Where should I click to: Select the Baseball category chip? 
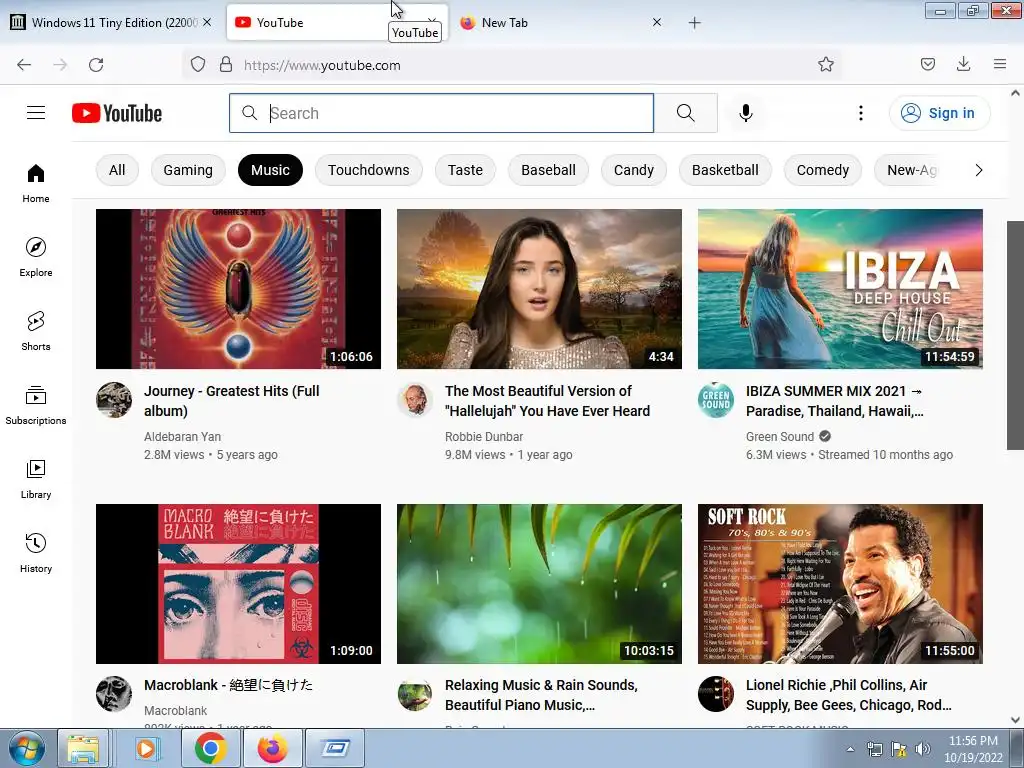tap(549, 170)
